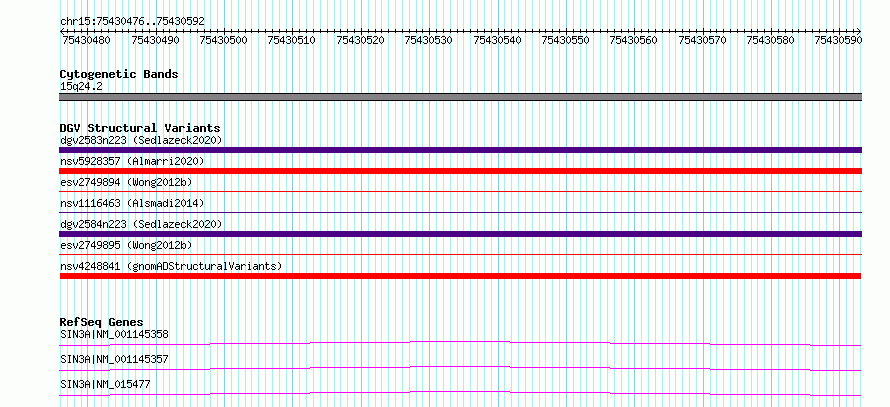Image resolution: width=890 pixels, height=407 pixels.
Task: Click the 15q24.2 band label
Action: (x=81, y=87)
